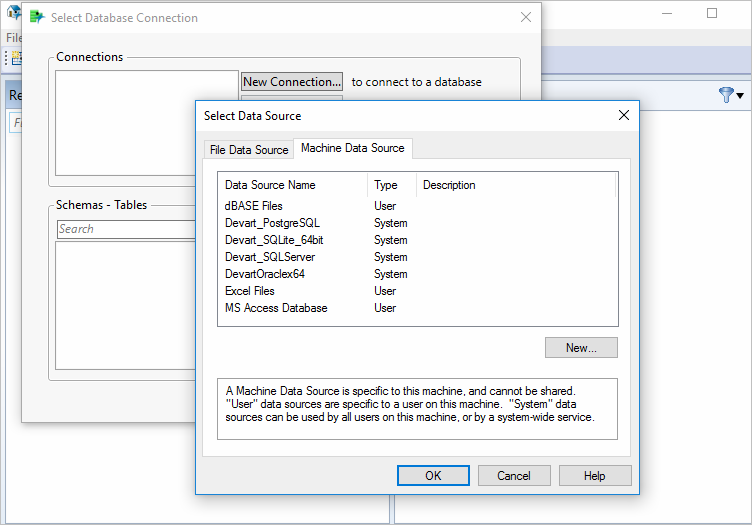Close the Select Data Source dialog

(x=624, y=115)
